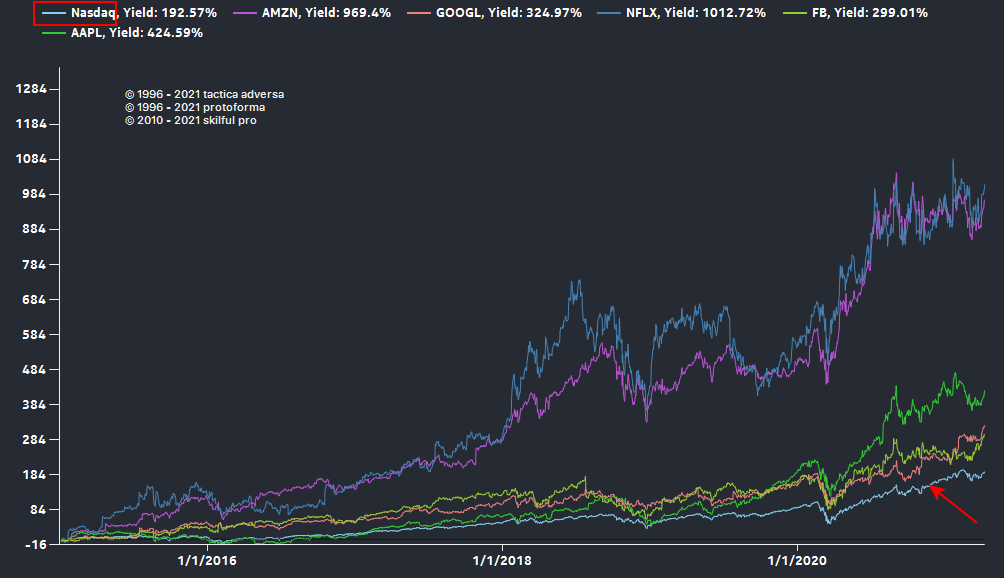Click the Nasdaq legend label
Image resolution: width=1004 pixels, height=578 pixels.
click(93, 13)
